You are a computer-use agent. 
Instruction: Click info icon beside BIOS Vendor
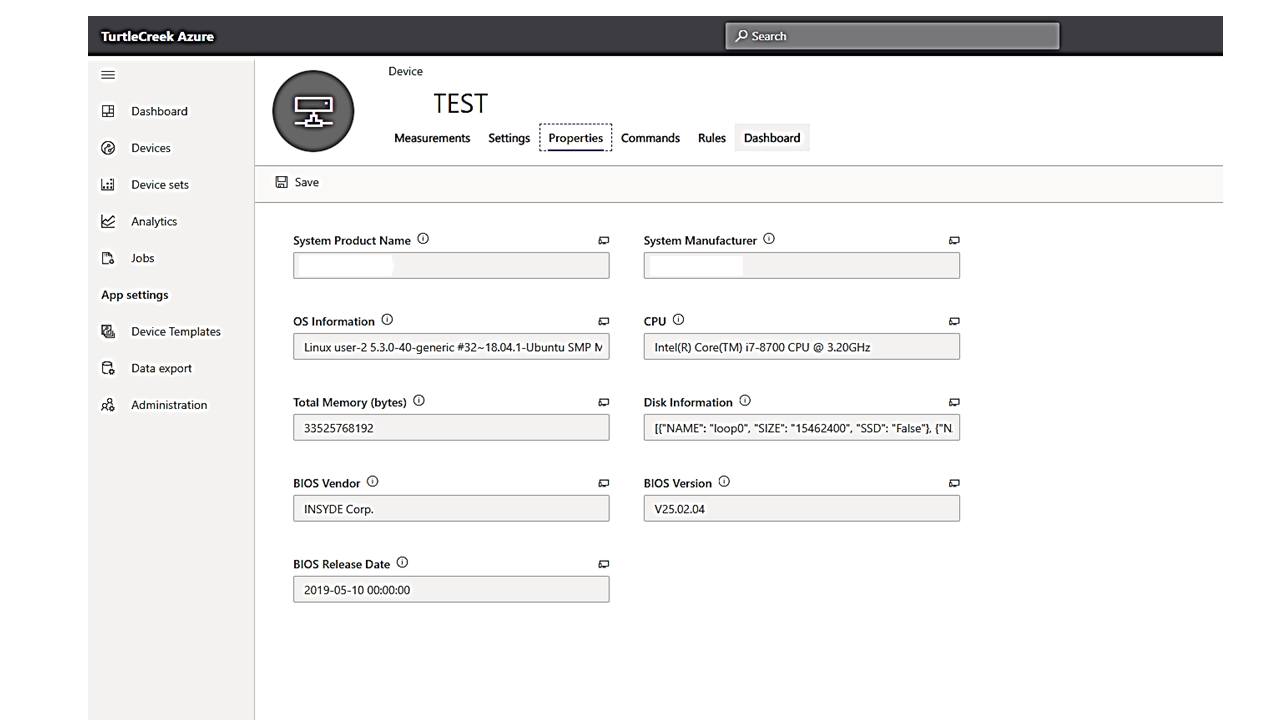coord(372,482)
